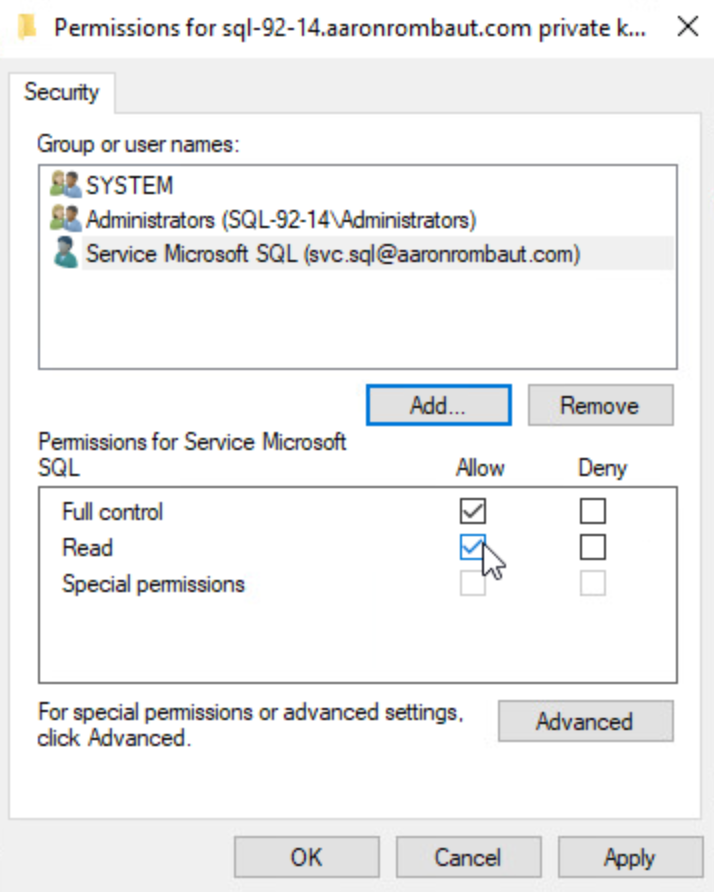Toggle Allow checkbox for Full control

point(472,512)
